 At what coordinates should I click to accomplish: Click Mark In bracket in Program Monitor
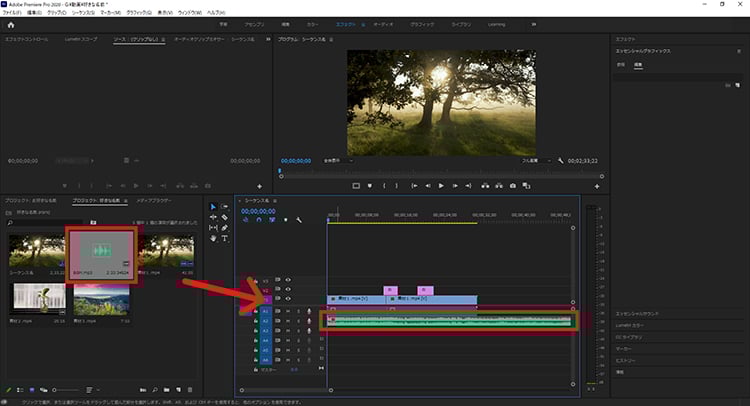tap(384, 186)
